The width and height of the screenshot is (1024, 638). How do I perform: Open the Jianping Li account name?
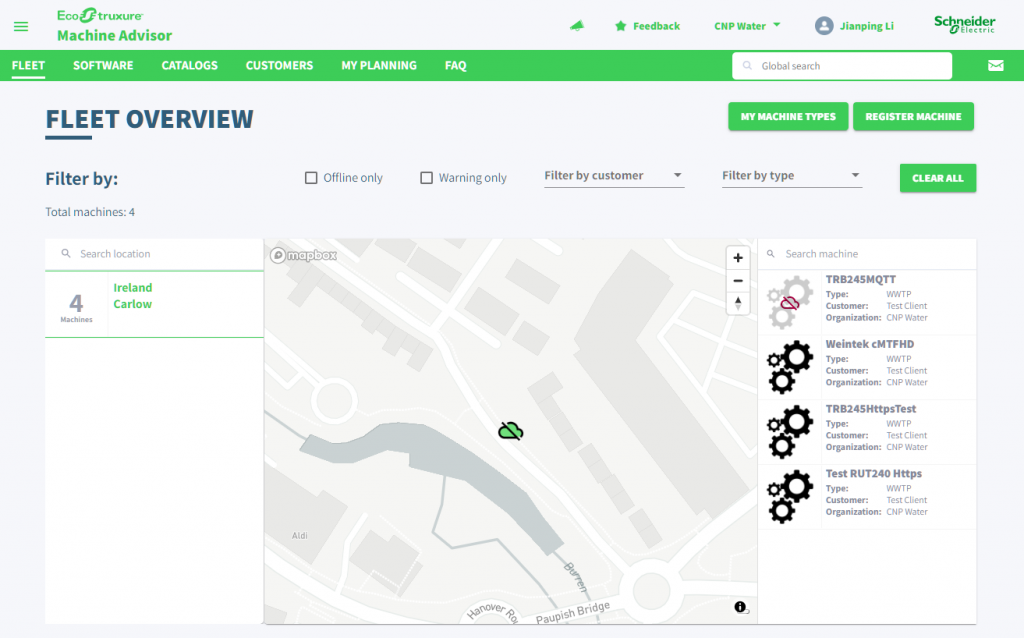pos(867,26)
